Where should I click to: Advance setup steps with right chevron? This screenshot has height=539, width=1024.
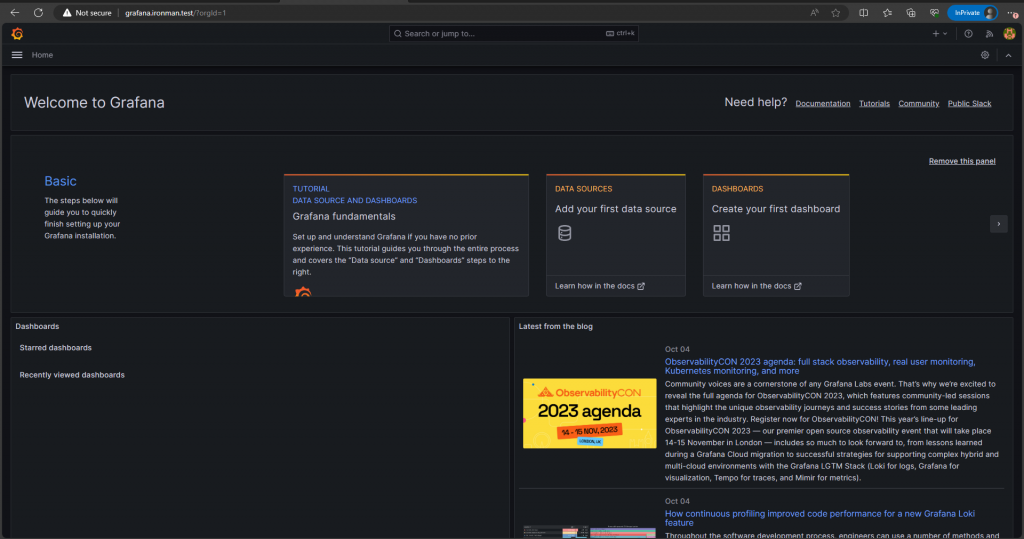[999, 224]
